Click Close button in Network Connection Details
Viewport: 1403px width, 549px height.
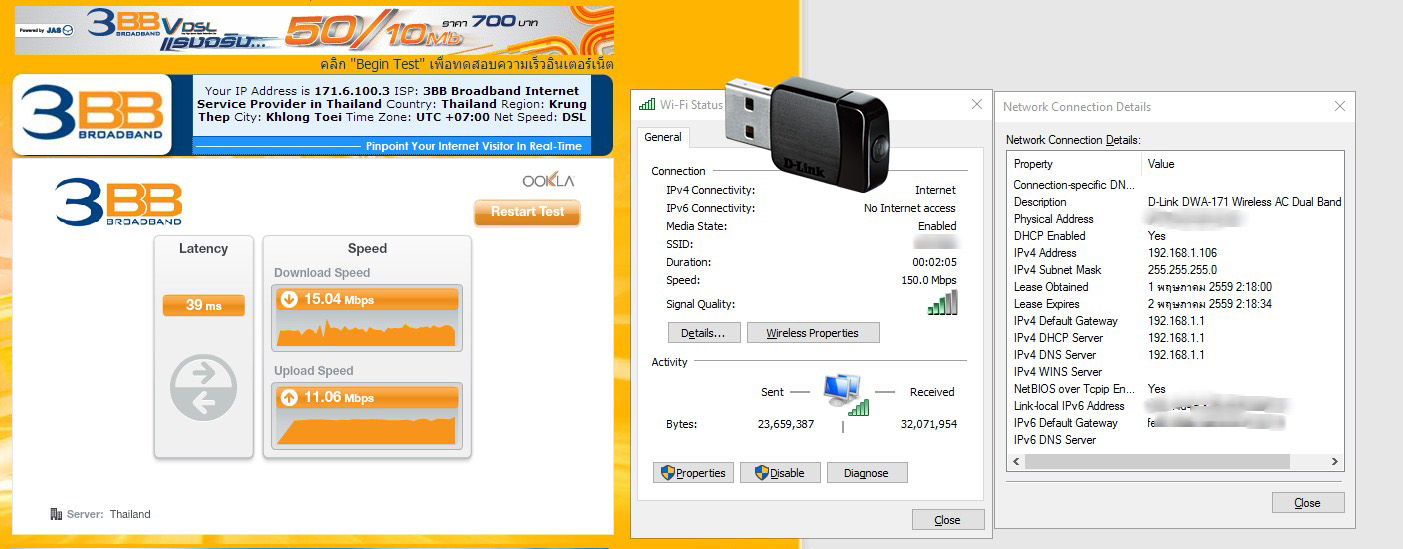(x=1308, y=503)
